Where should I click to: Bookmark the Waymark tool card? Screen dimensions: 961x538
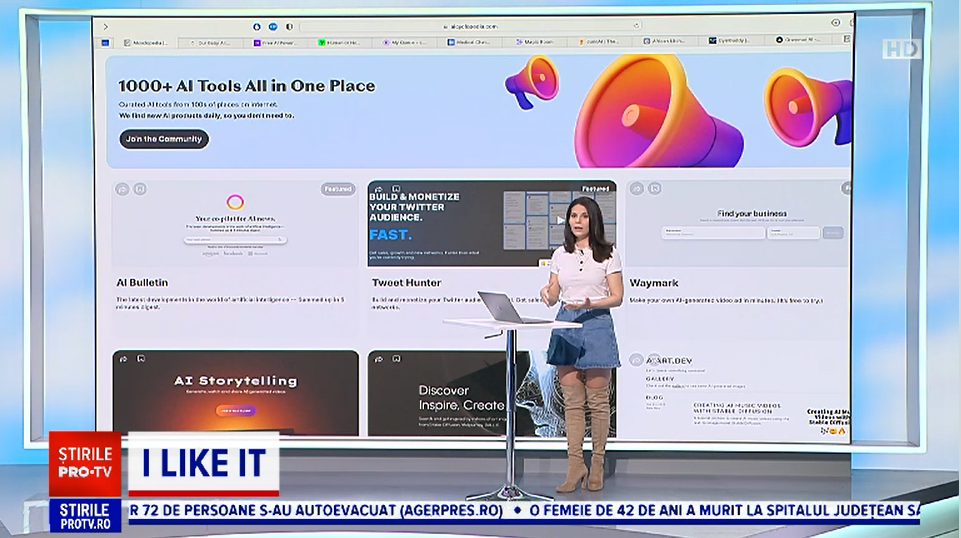[654, 188]
